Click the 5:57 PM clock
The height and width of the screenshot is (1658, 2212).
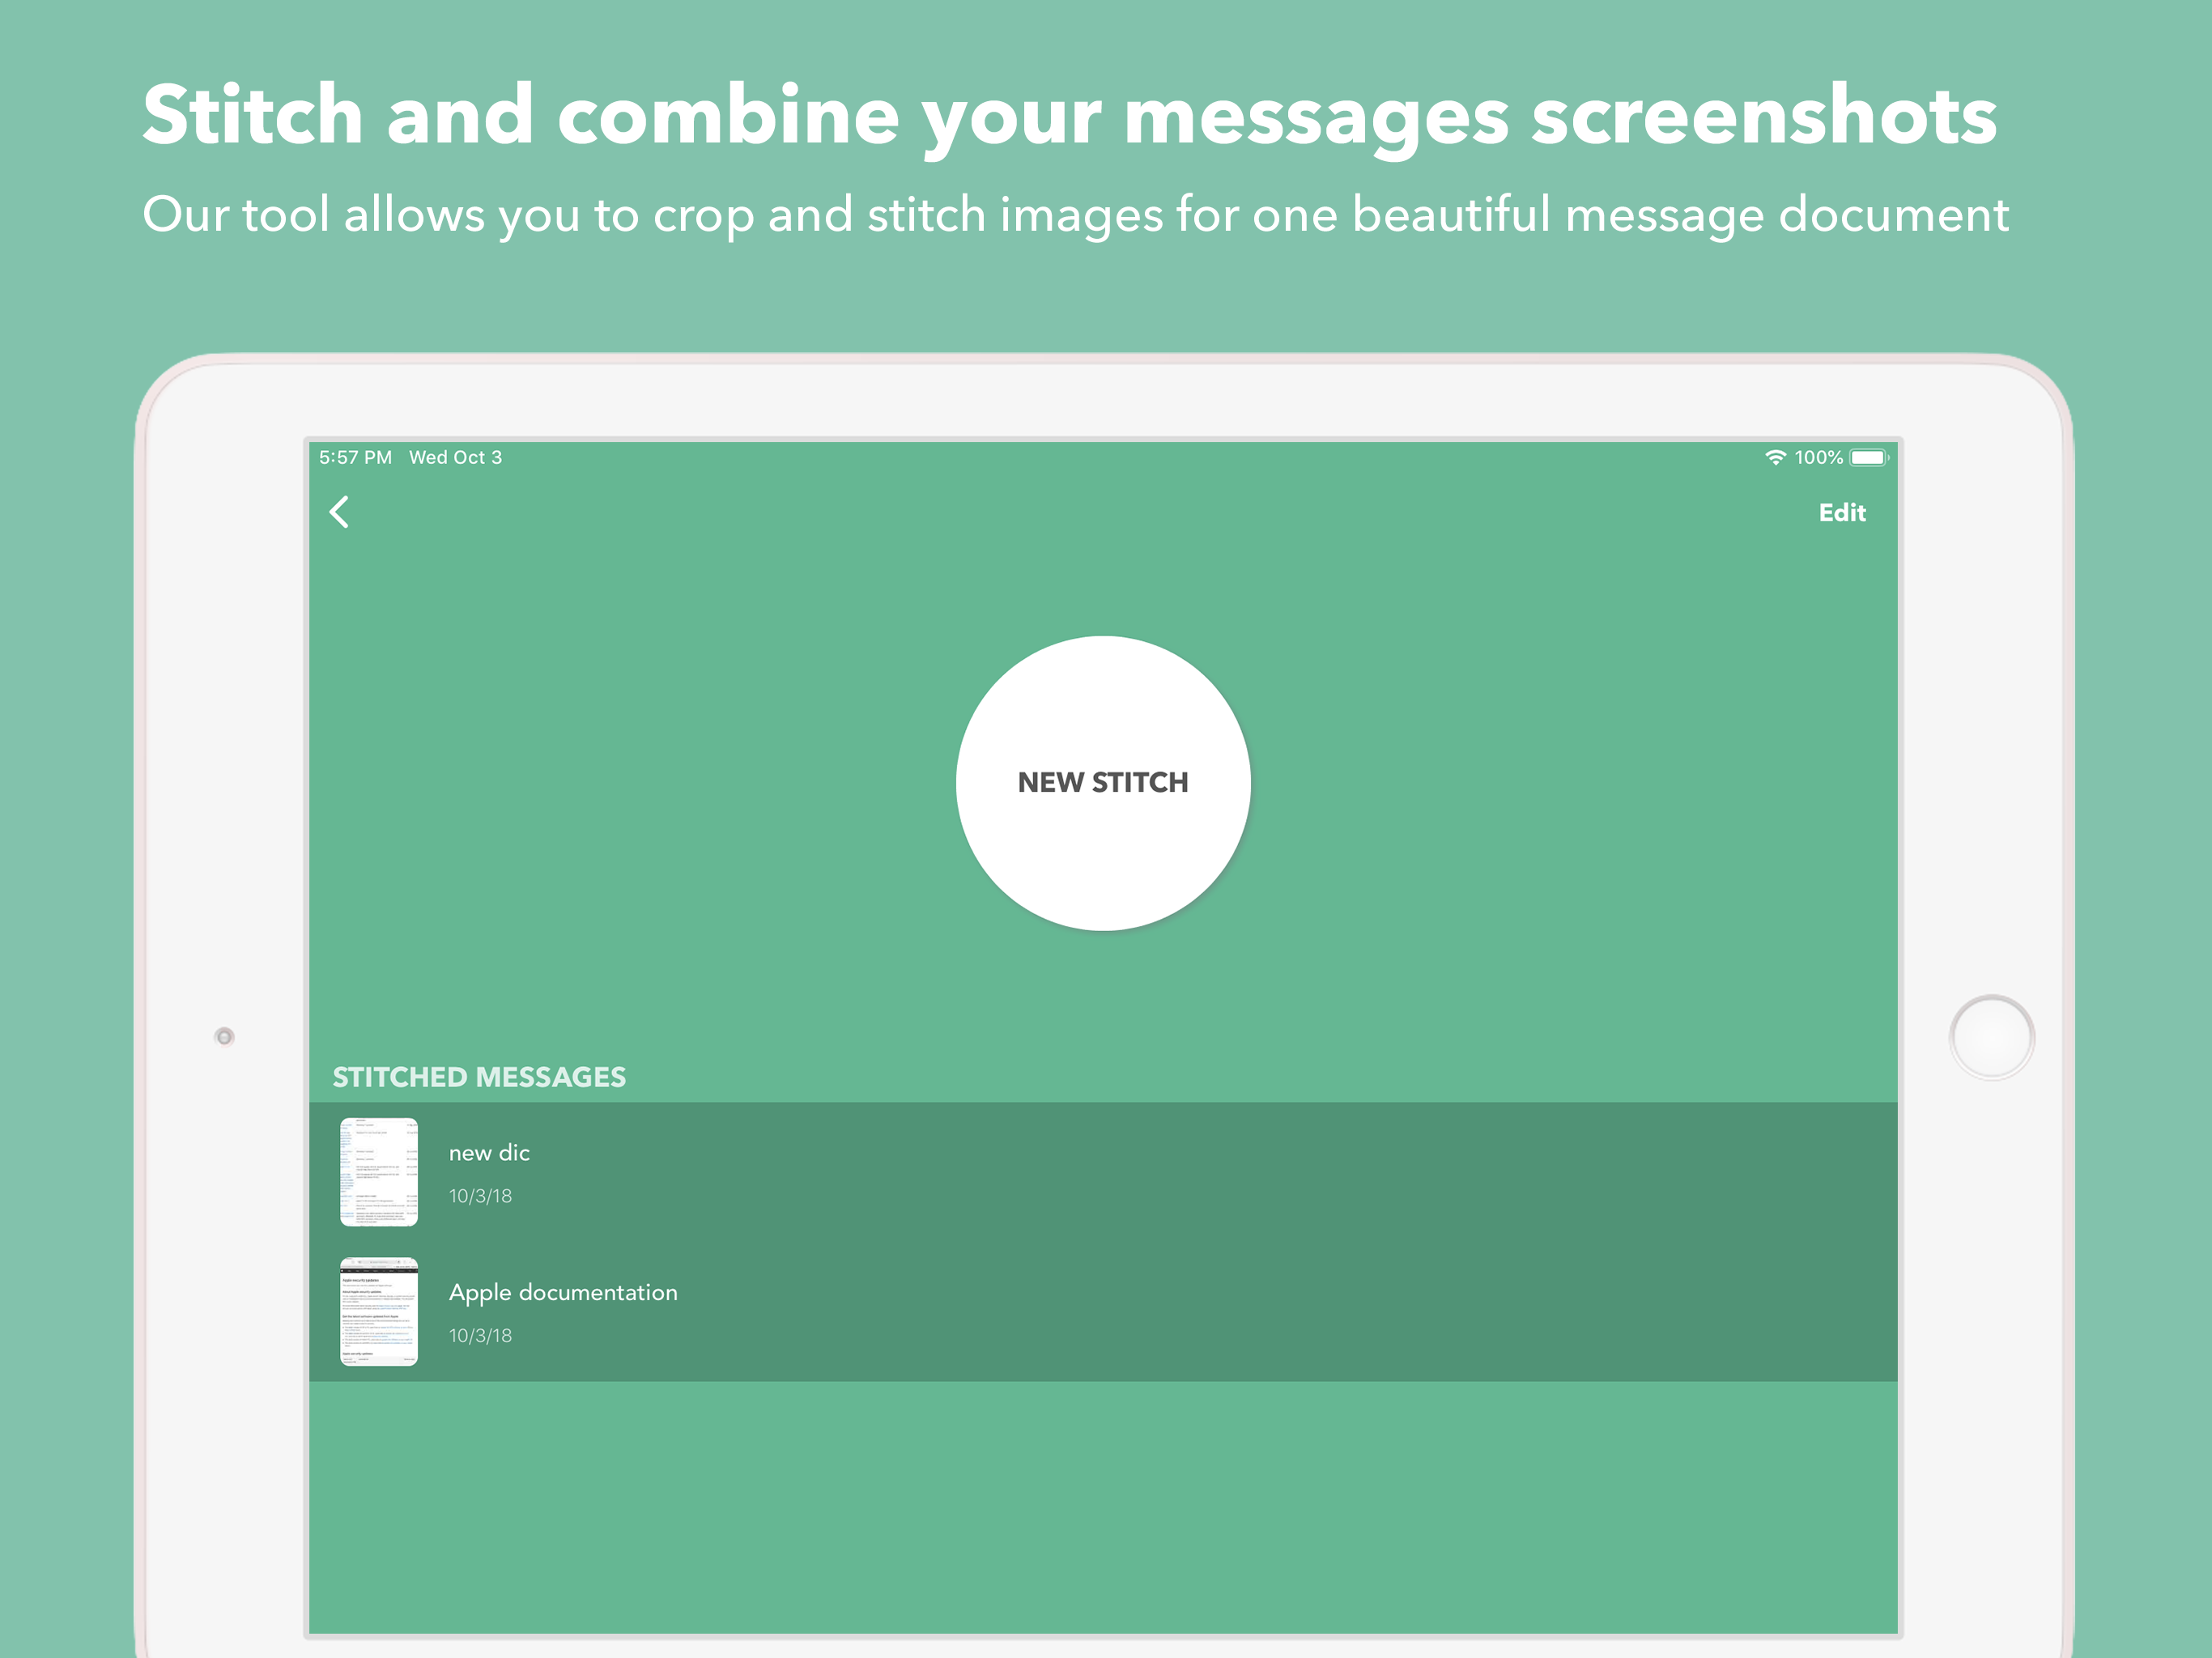355,458
